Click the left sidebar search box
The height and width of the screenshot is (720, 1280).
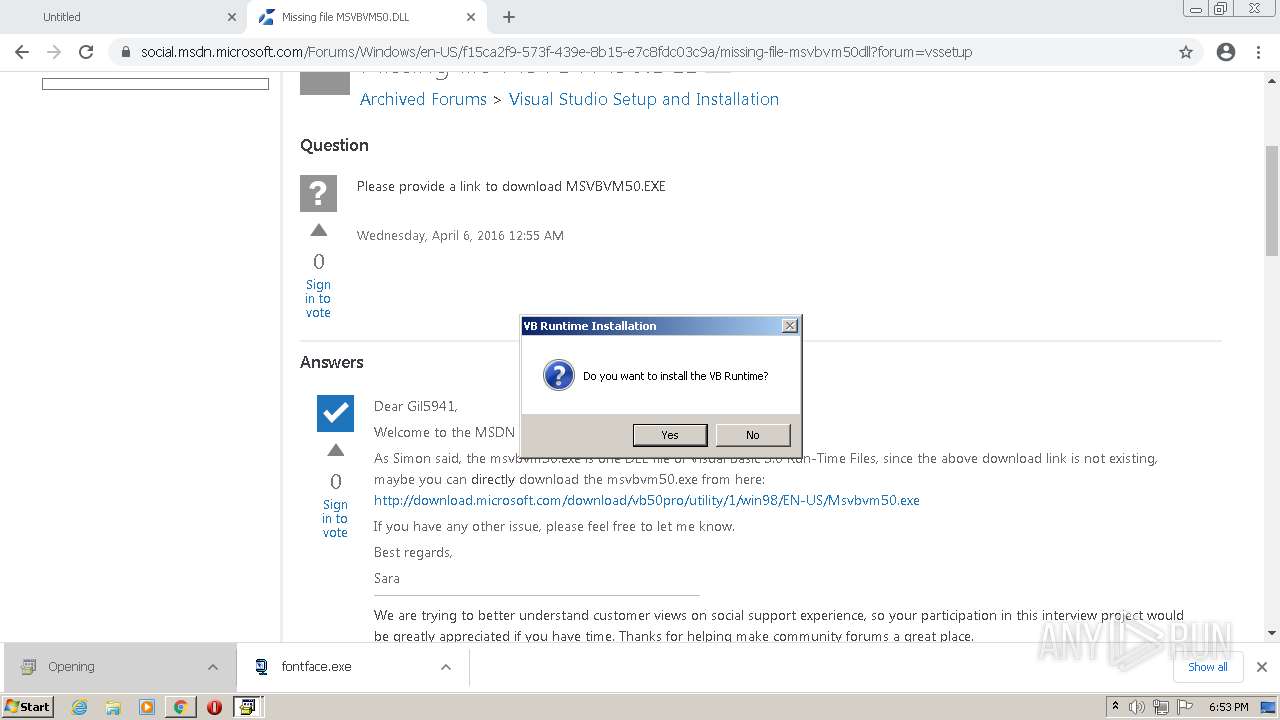(x=155, y=84)
